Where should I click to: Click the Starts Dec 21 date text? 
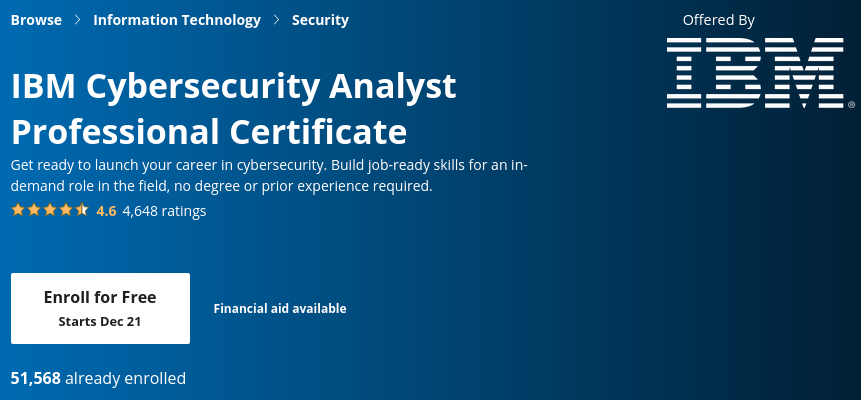(100, 321)
